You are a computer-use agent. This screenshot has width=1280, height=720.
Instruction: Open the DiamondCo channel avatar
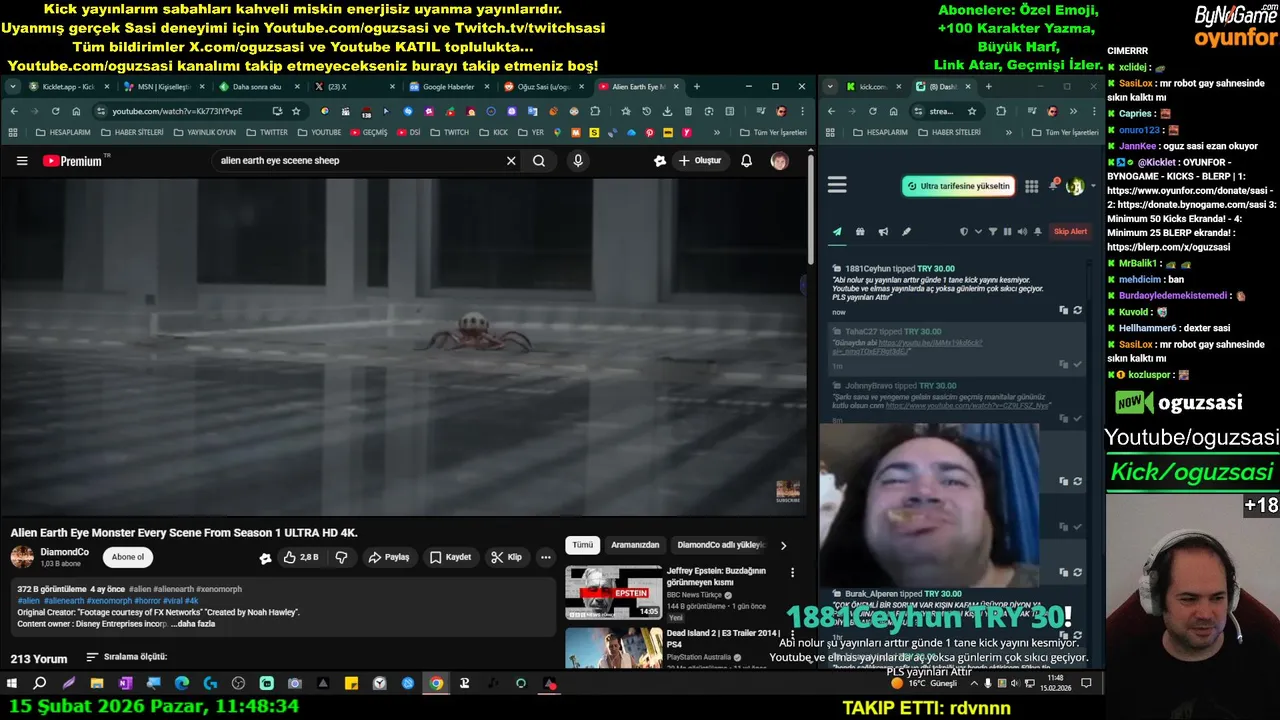click(x=22, y=557)
